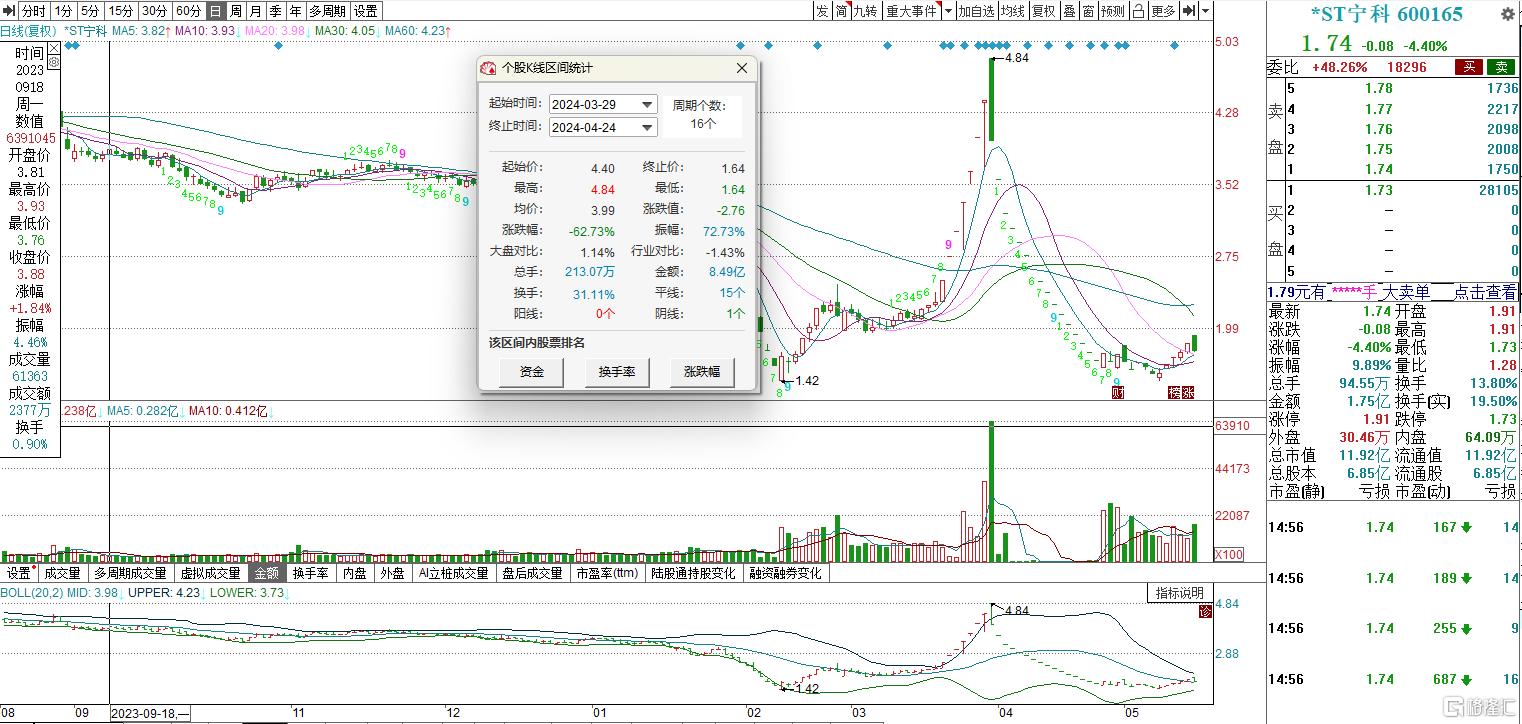1522x724 pixels.
Task: Click the lock icon in chart toolbar
Action: tap(1138, 11)
